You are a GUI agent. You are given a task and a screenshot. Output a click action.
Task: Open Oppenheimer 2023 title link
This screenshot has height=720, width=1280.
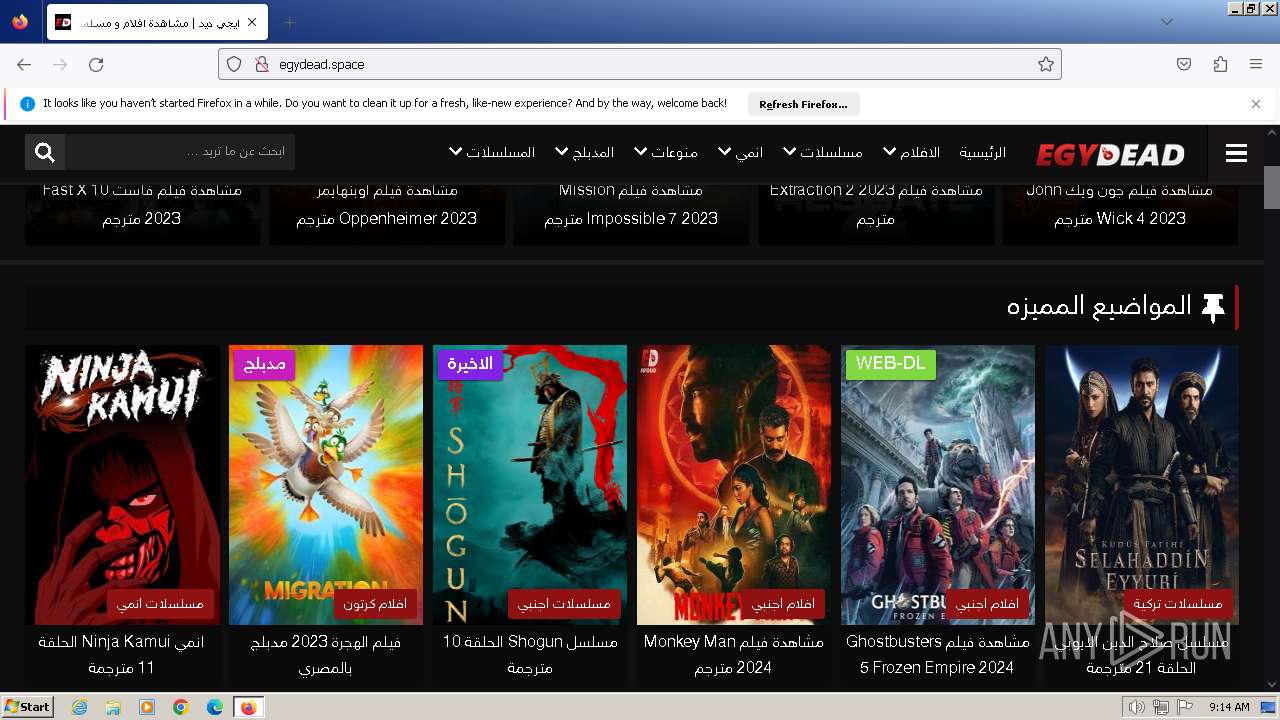[x=387, y=204]
